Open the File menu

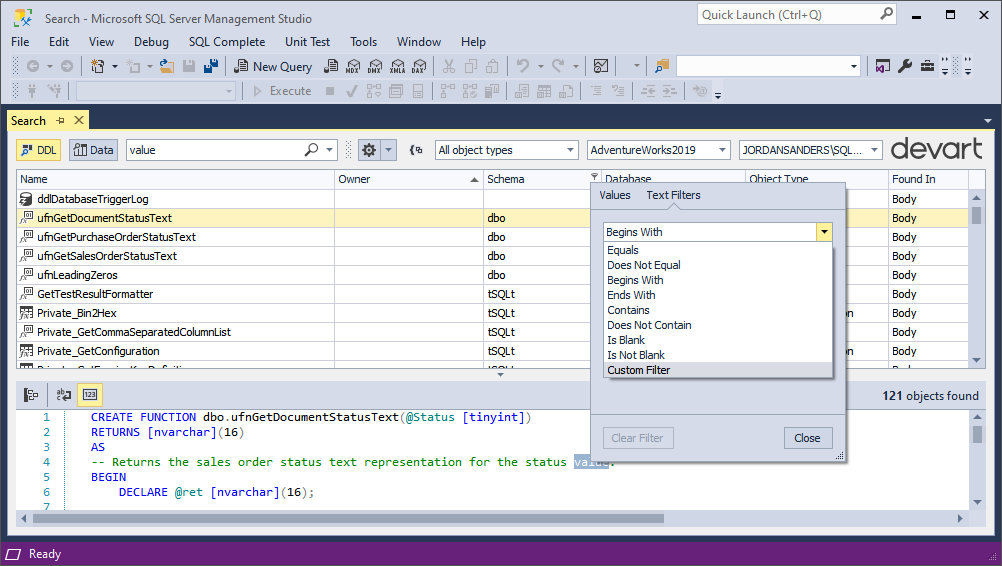[x=20, y=42]
